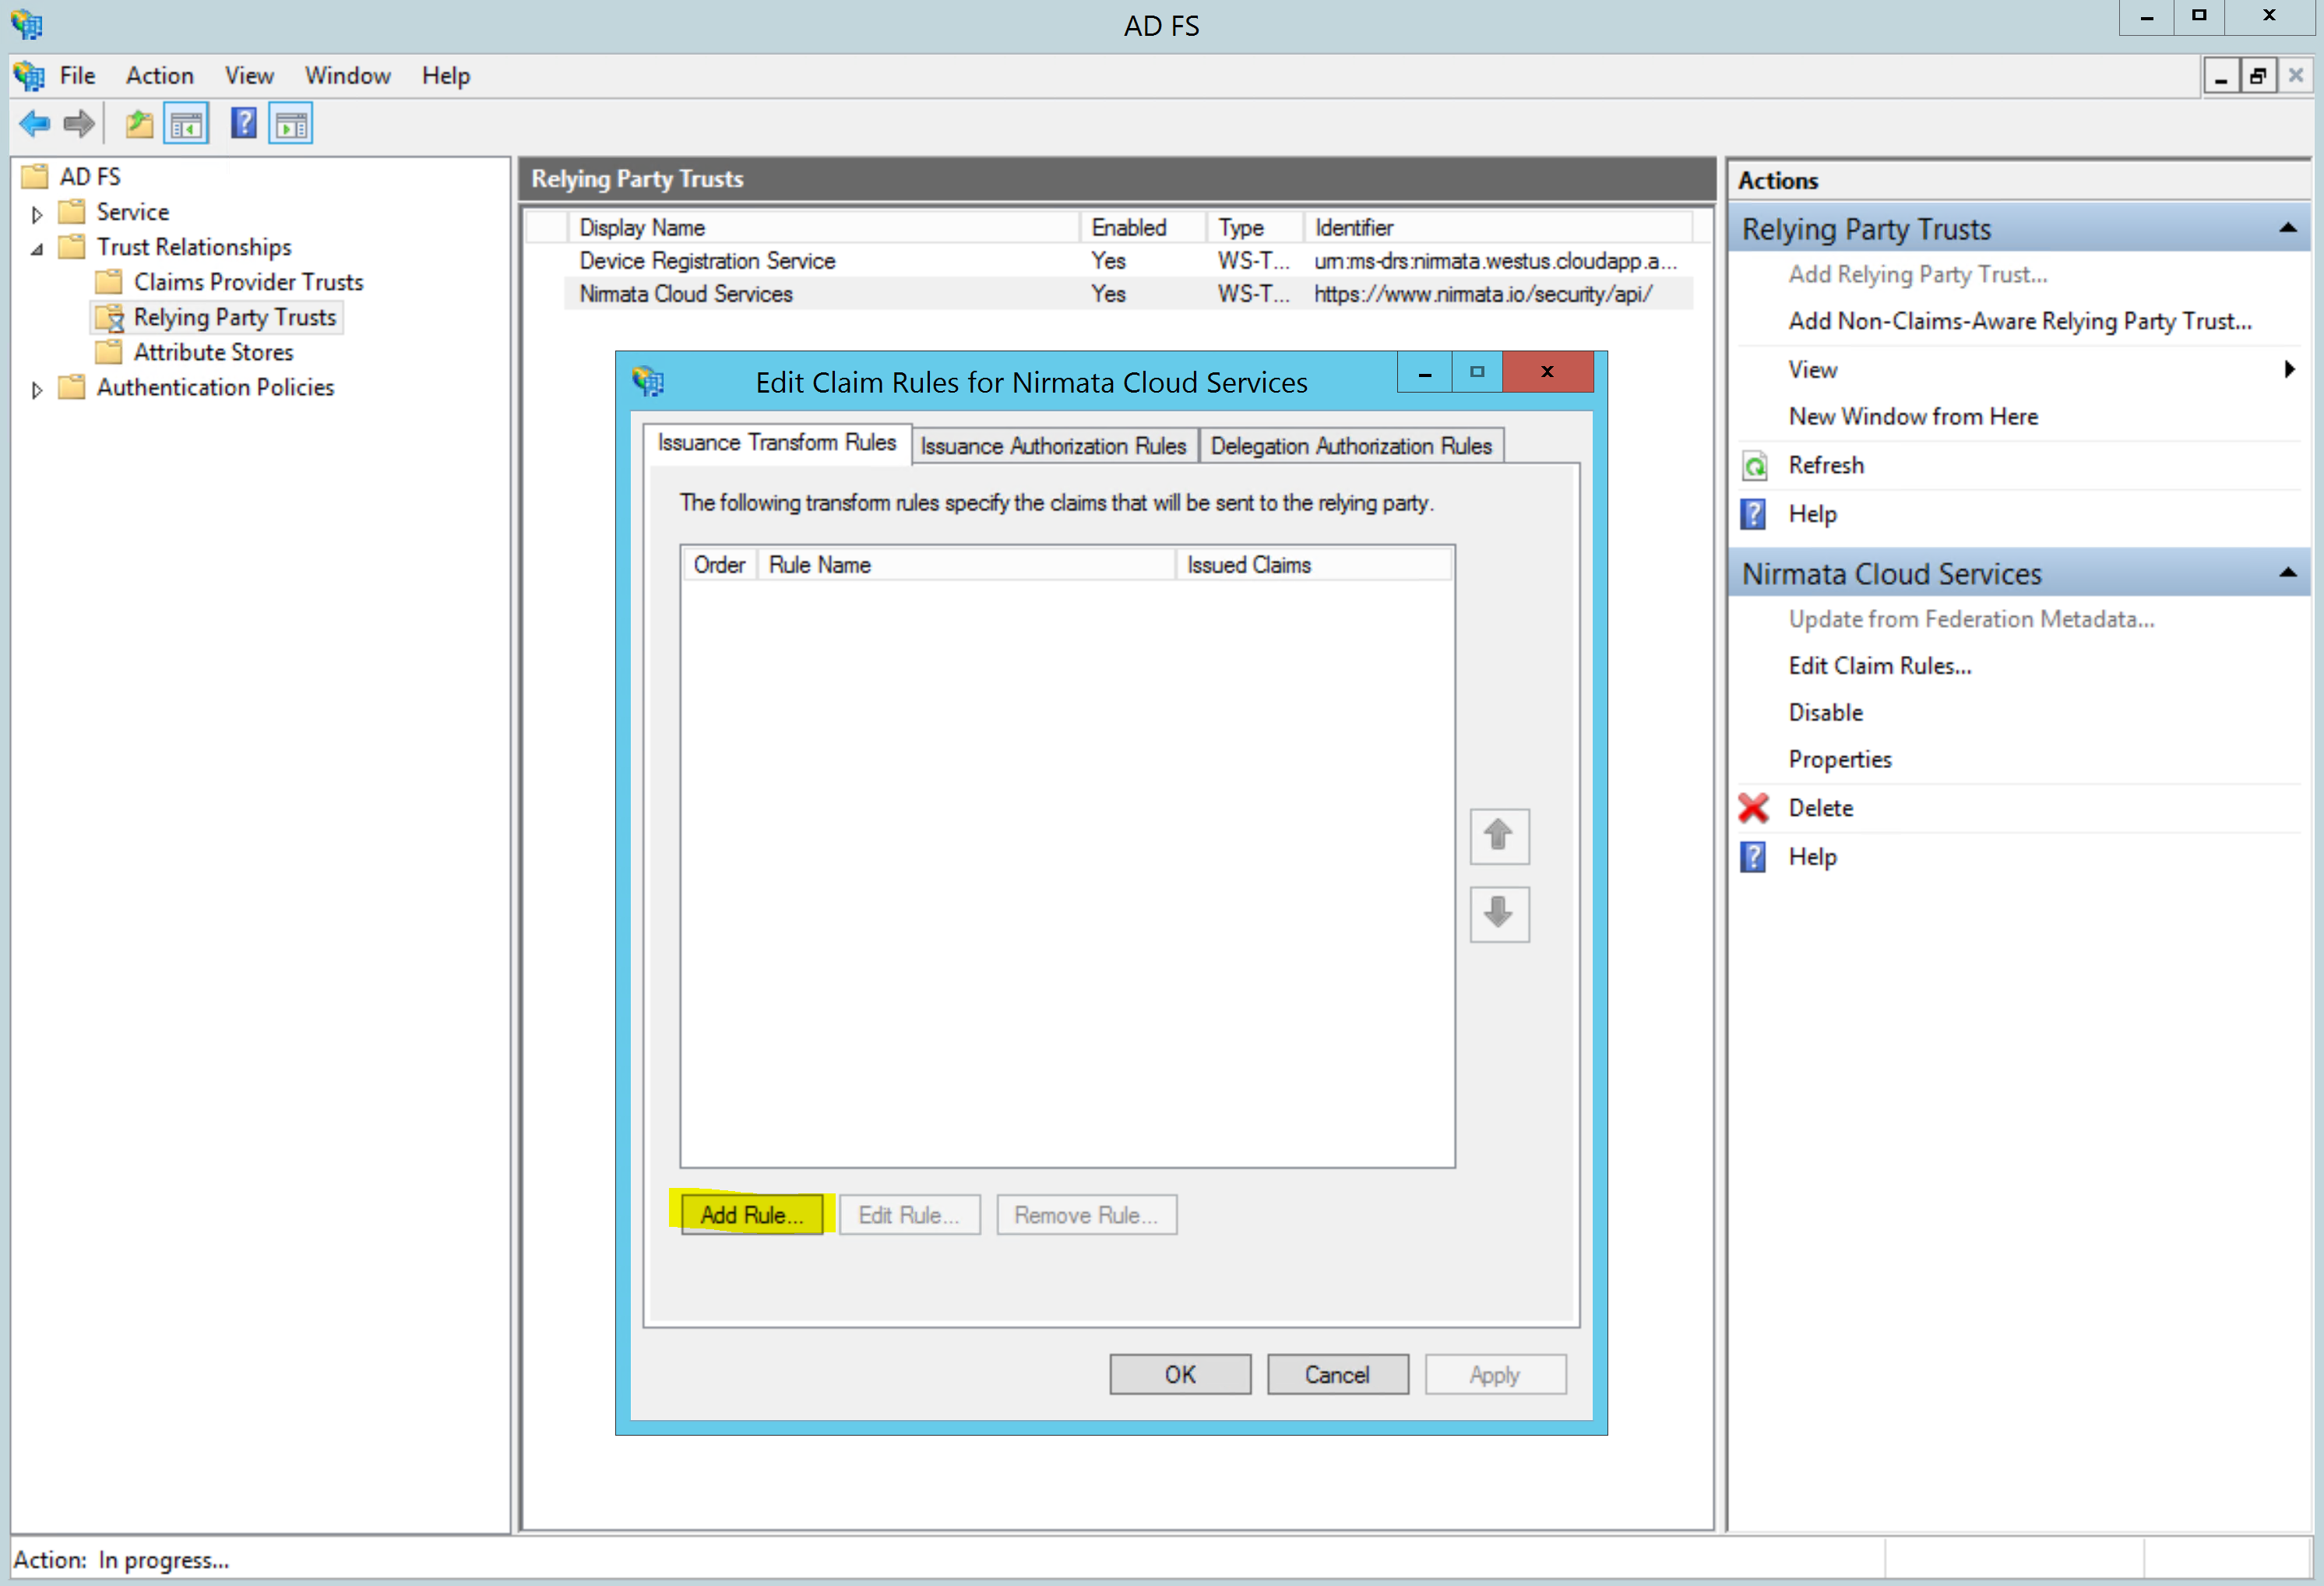Click the green Refresh icon in Actions

[x=1755, y=466]
